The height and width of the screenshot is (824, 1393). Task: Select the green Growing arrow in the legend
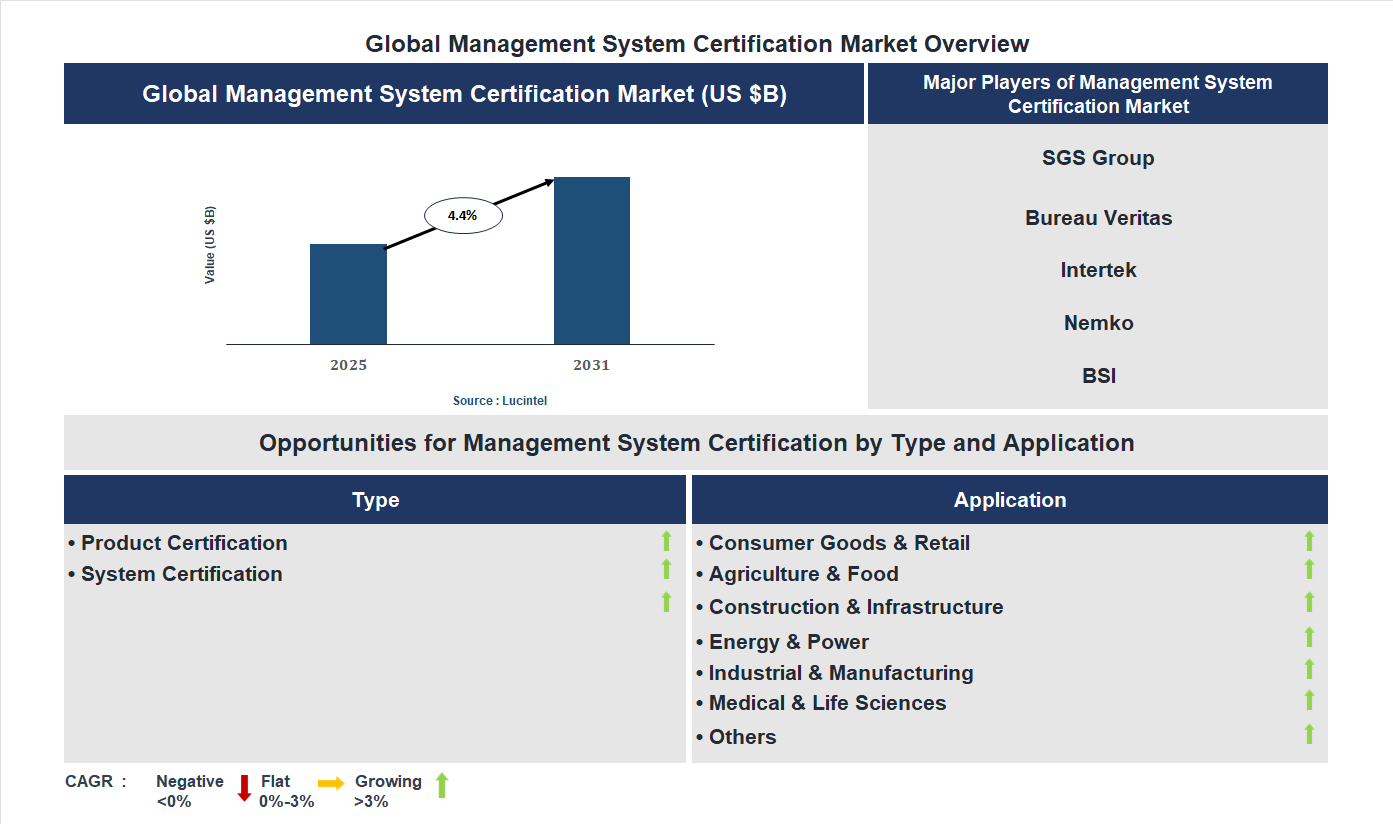click(x=442, y=789)
